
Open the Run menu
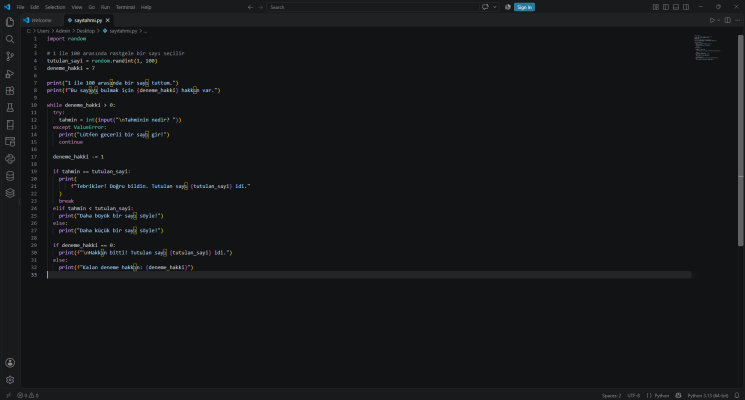click(105, 7)
